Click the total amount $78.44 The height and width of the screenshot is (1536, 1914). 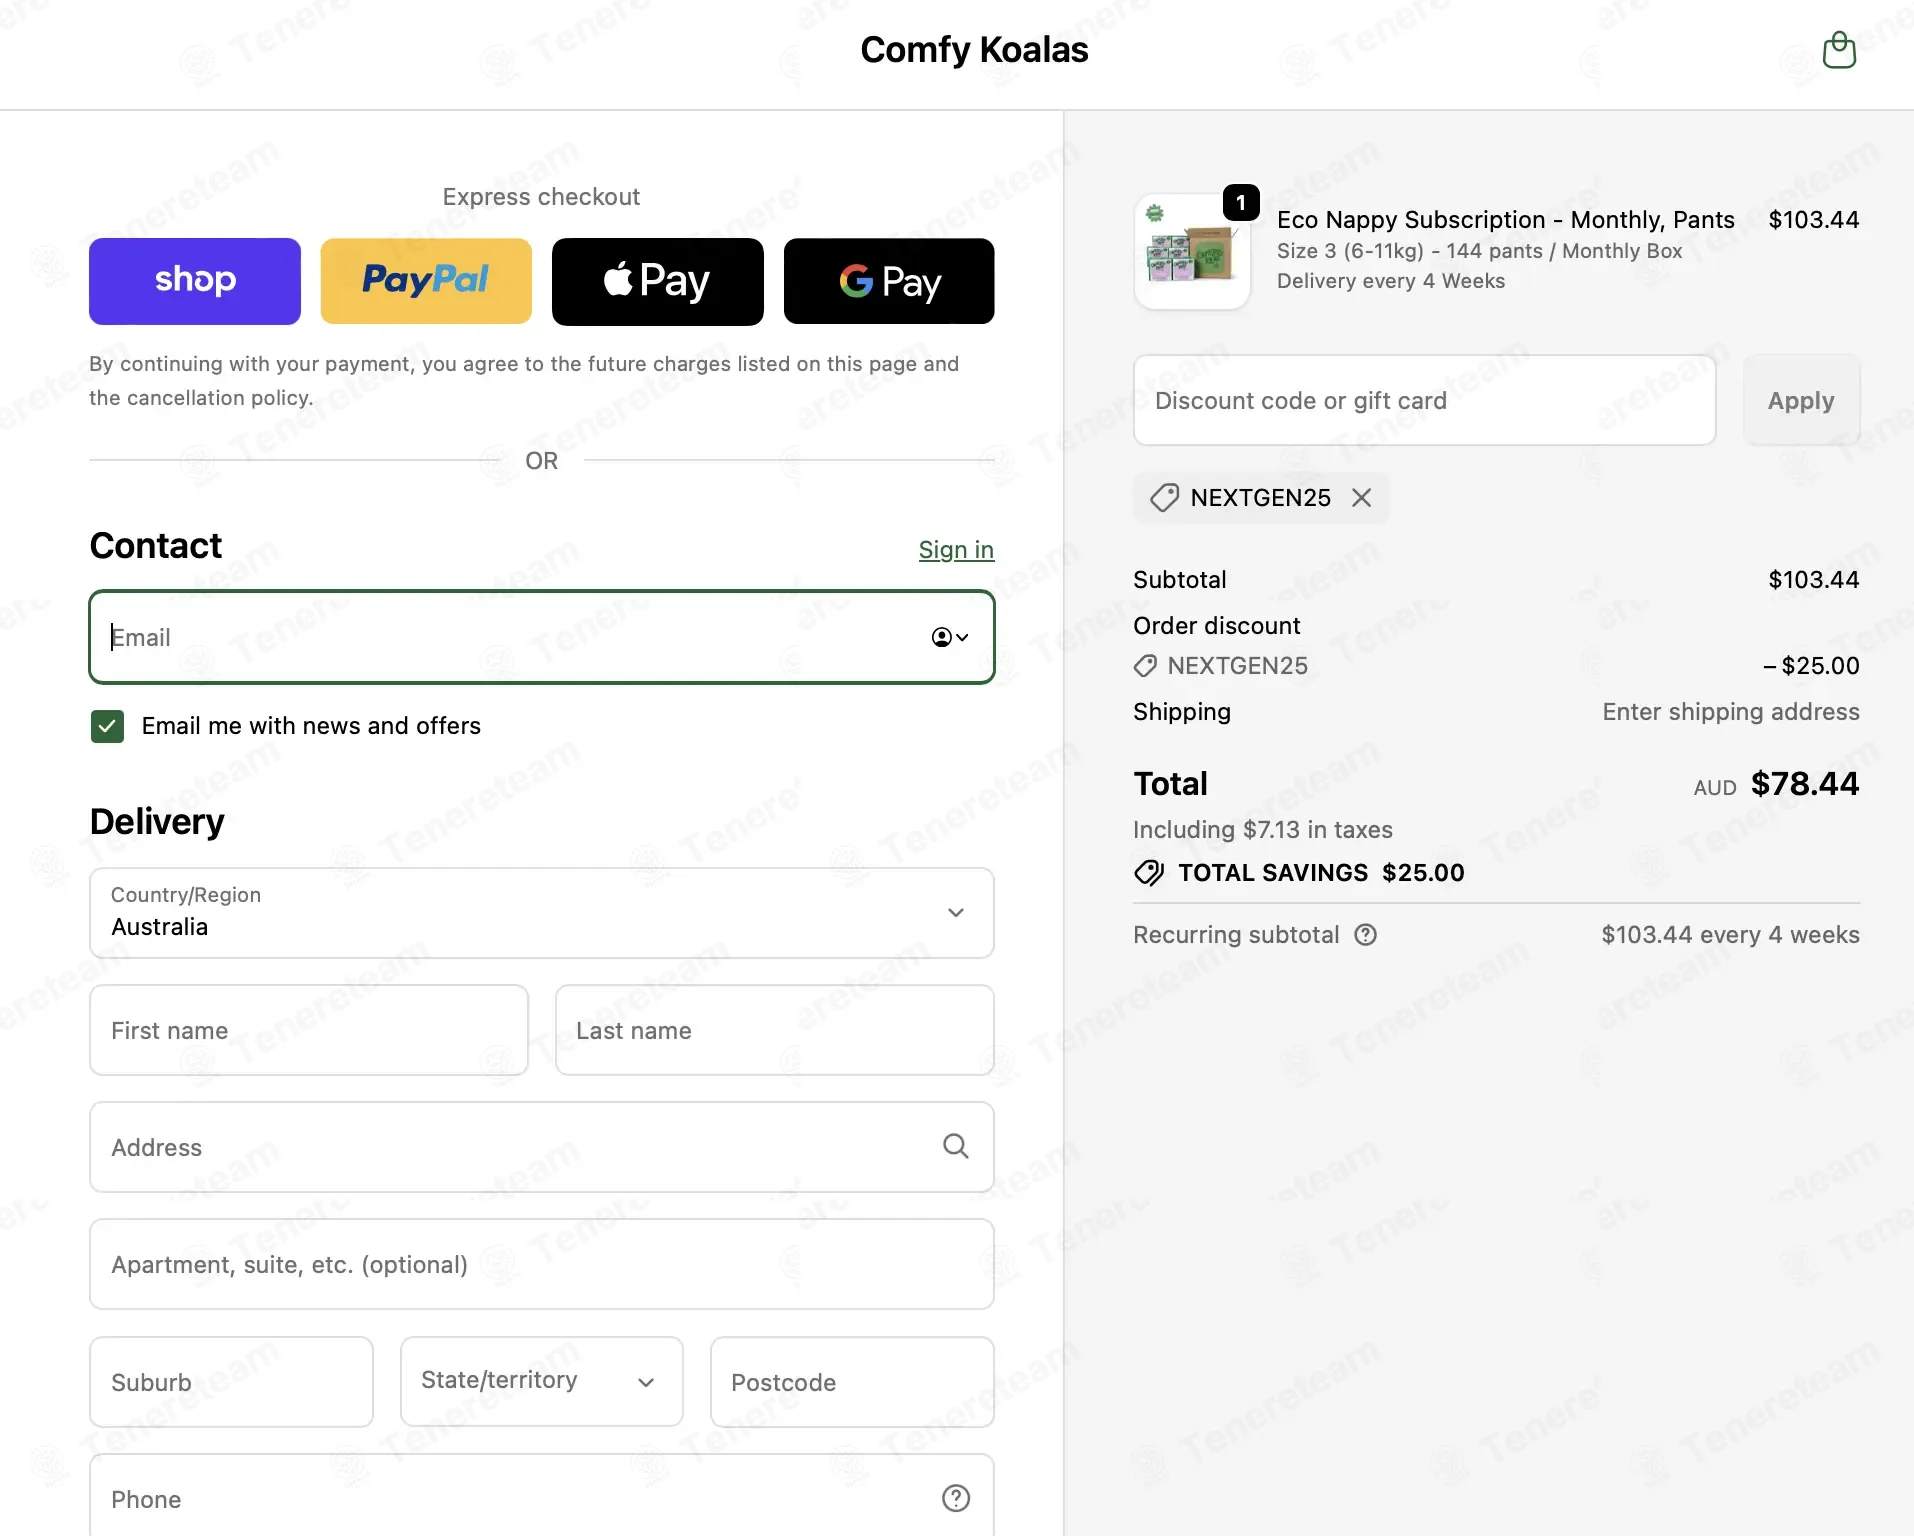1805,784
